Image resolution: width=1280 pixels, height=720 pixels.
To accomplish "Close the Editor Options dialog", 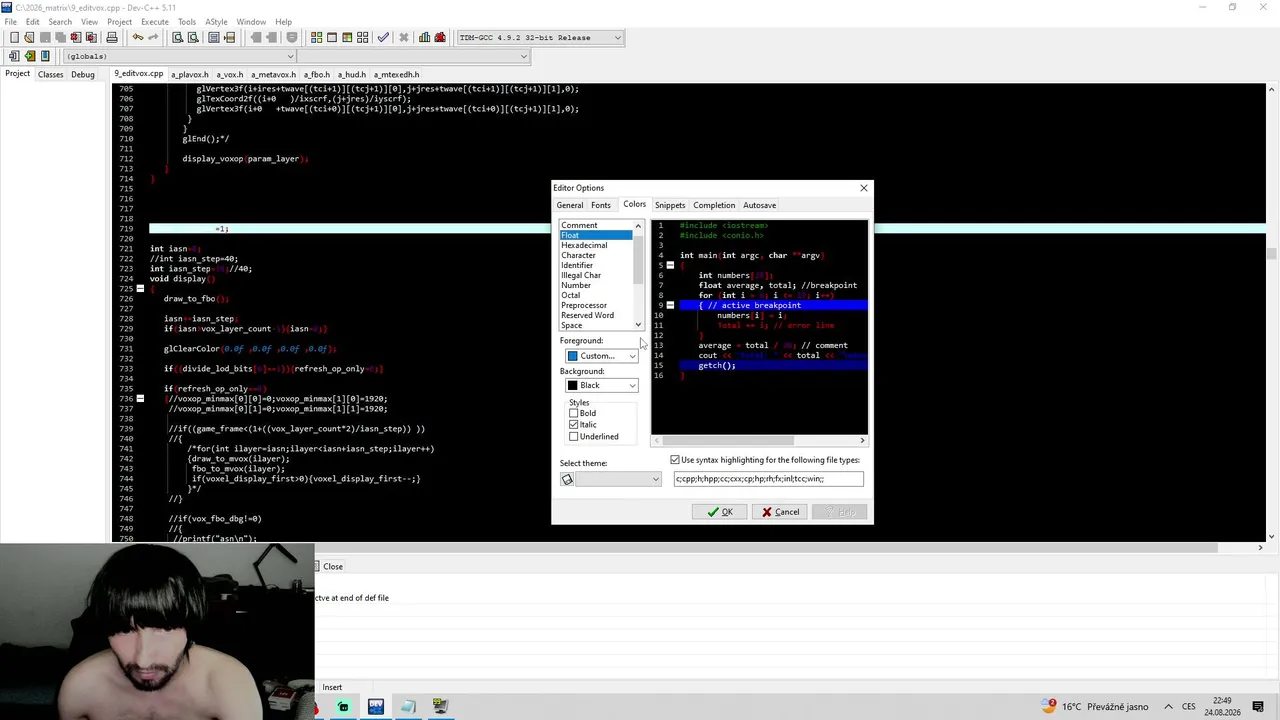I will [864, 188].
